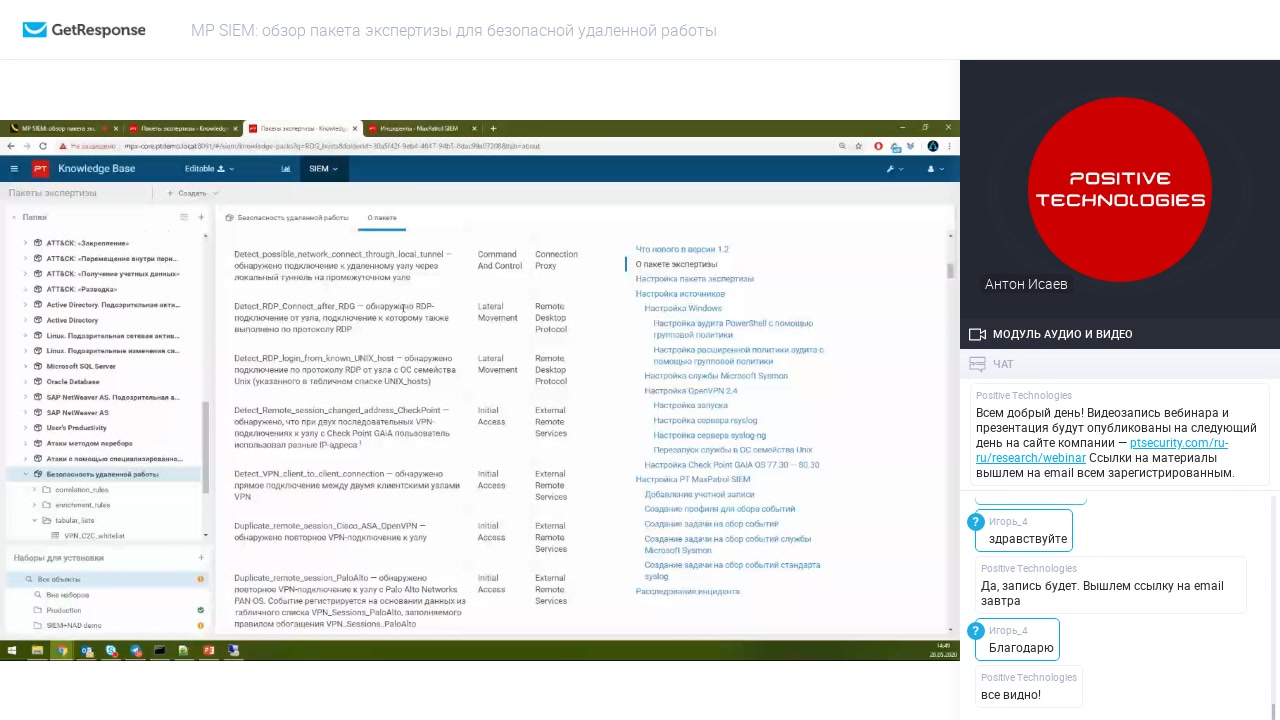Image resolution: width=1280 pixels, height=720 pixels.
Task: Select the enrichment_rules folder
Action: 82,505
